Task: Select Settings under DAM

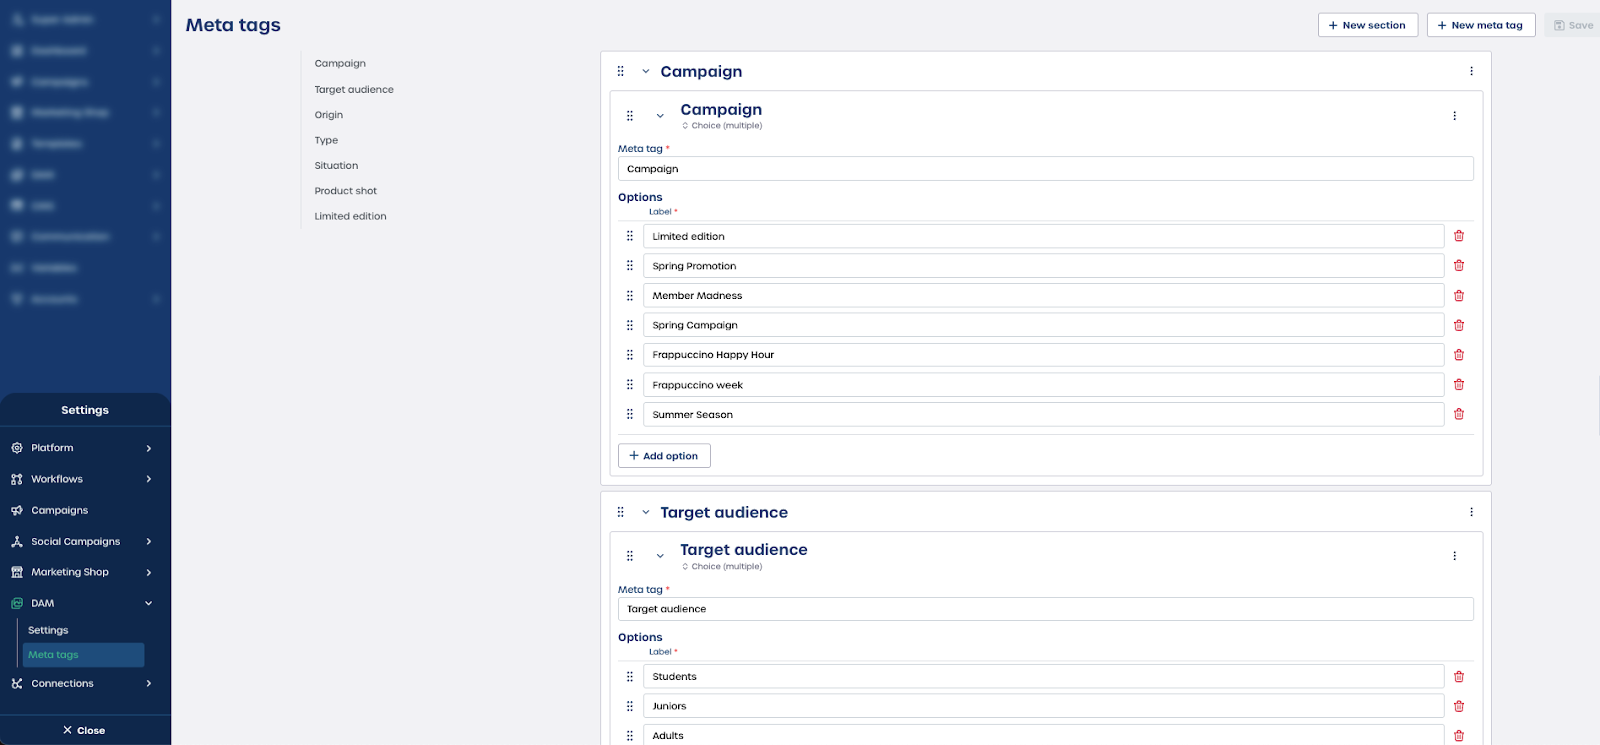Action: [48, 630]
